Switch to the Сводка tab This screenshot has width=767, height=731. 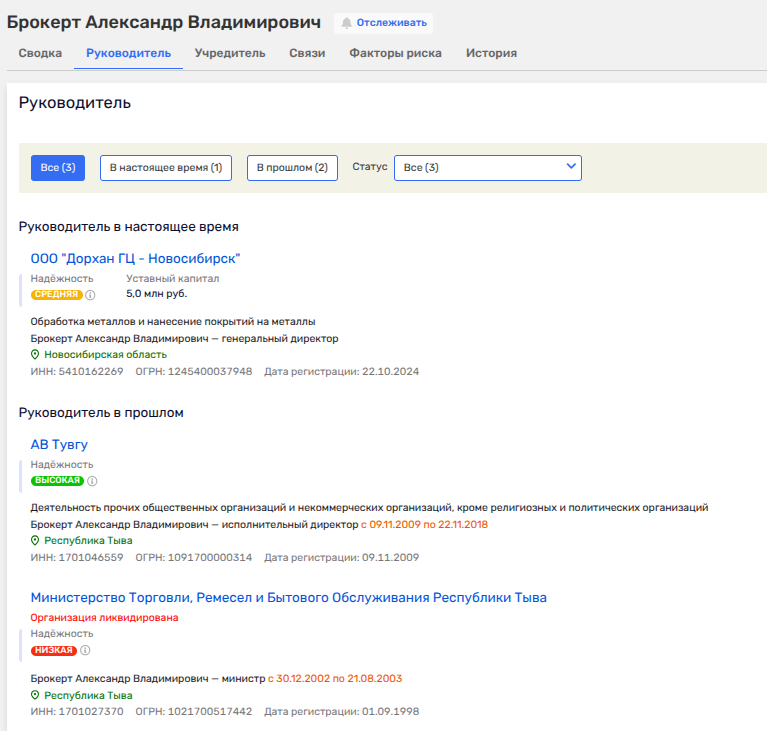40,53
